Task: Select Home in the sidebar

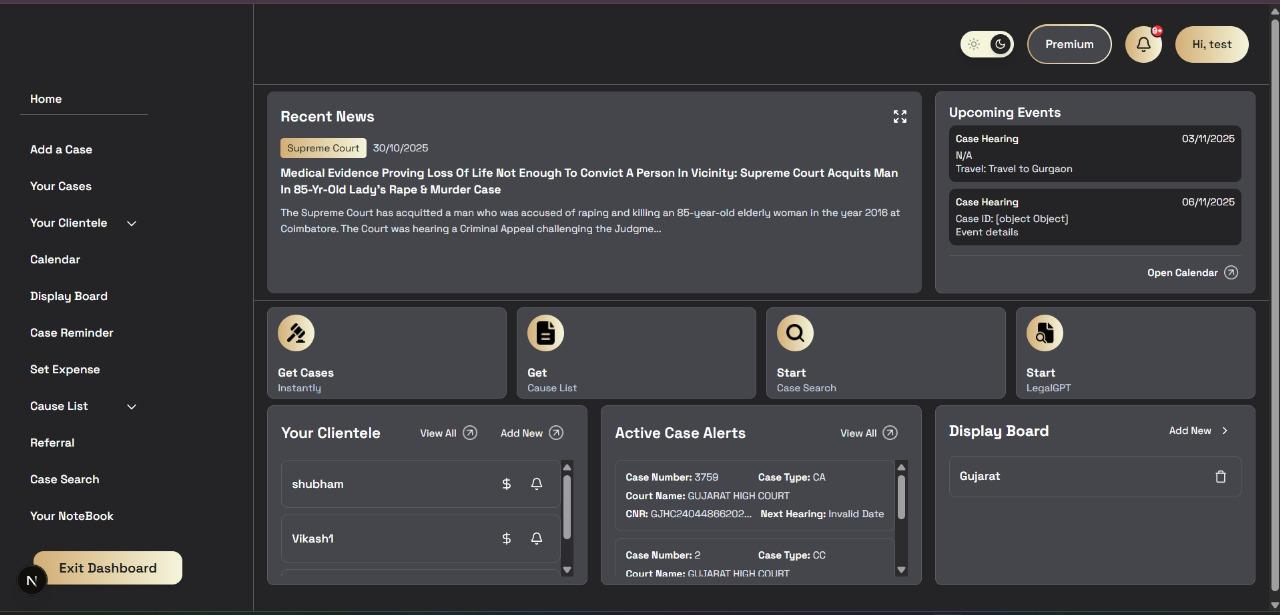Action: (x=46, y=99)
